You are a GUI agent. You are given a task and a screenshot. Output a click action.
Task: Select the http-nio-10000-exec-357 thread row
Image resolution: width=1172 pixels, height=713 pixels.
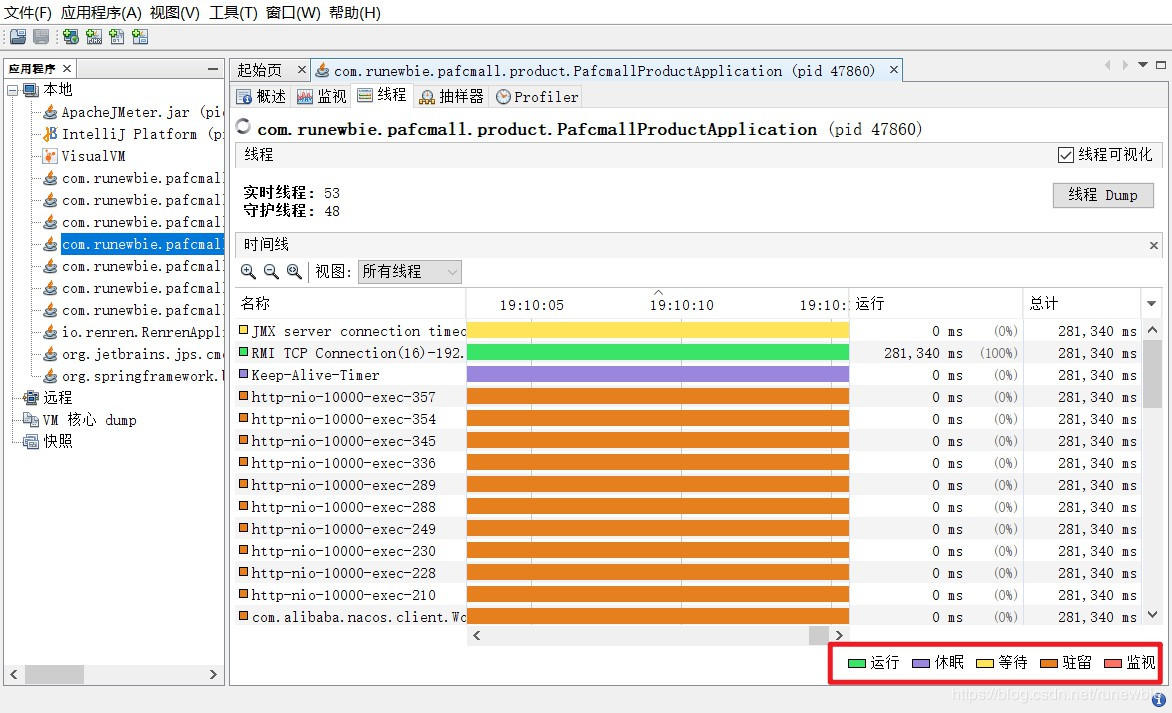(688, 397)
